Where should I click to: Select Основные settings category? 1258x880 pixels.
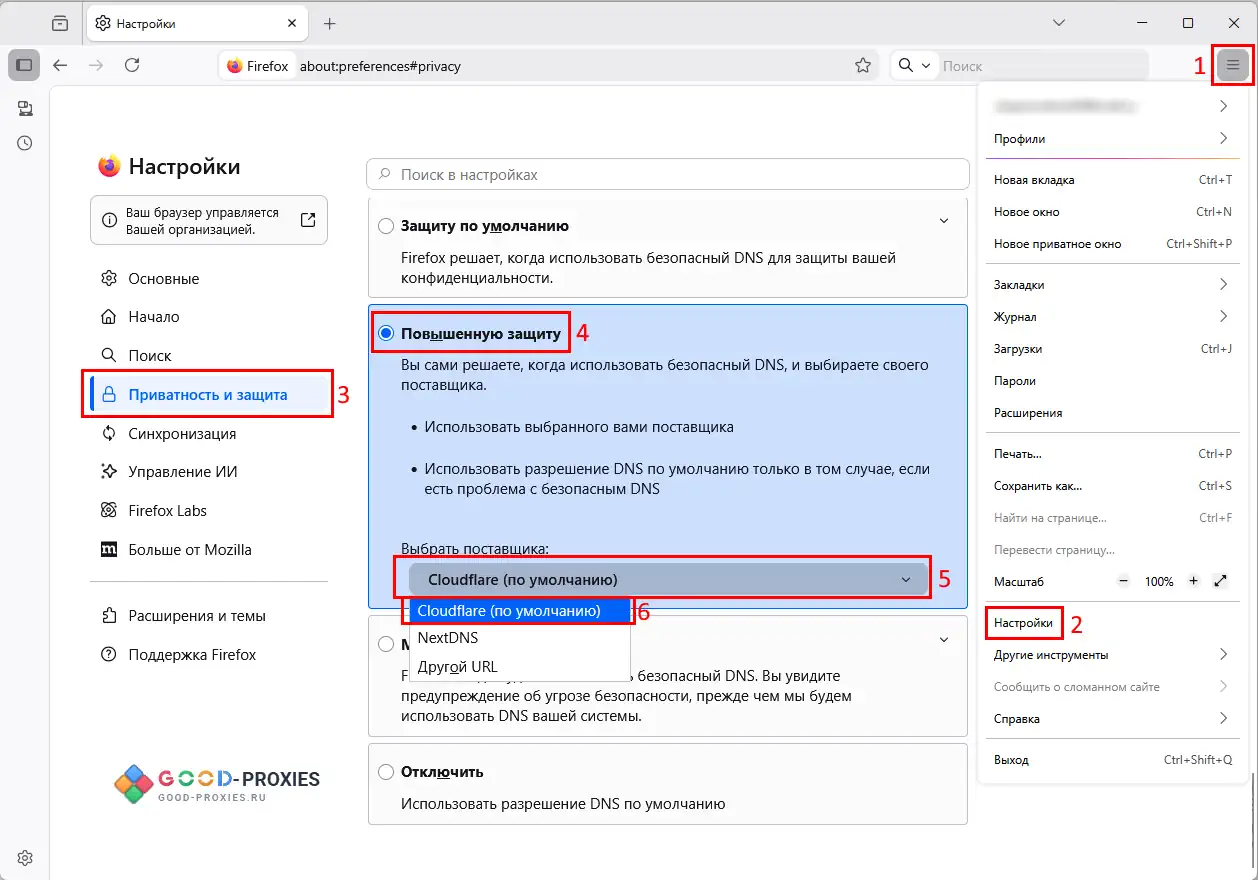coord(209,278)
